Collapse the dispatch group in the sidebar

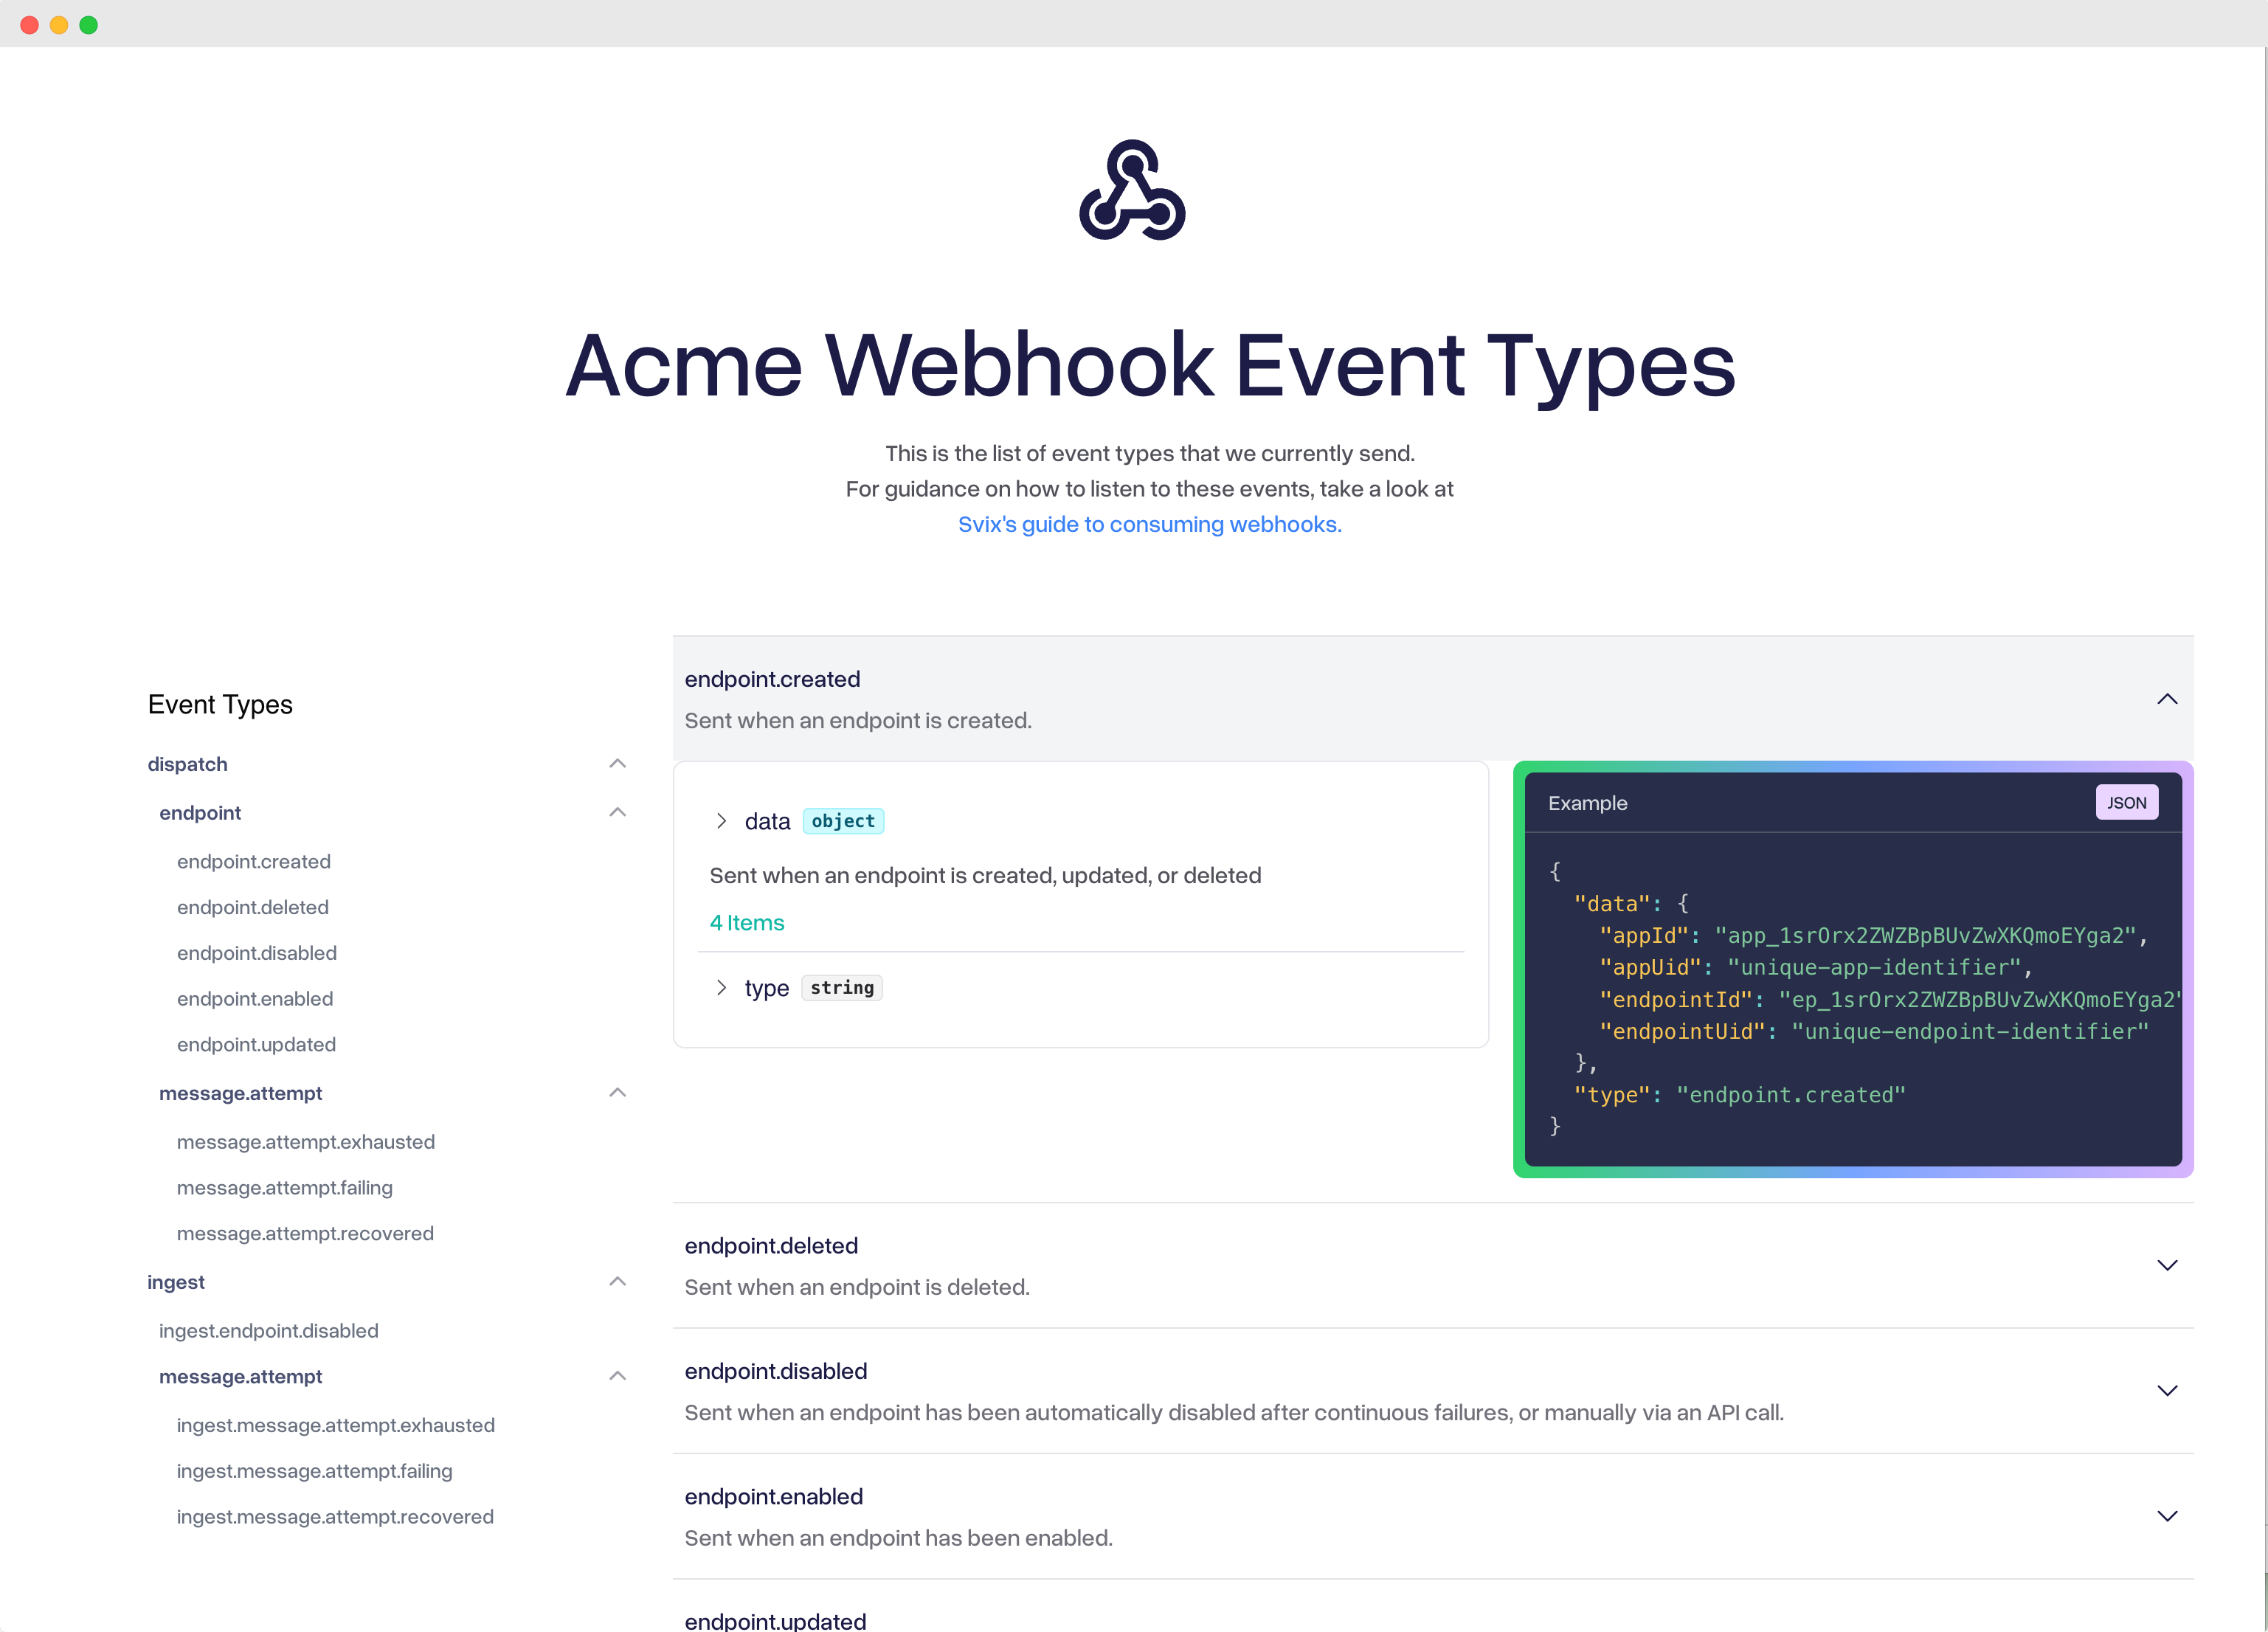(617, 763)
